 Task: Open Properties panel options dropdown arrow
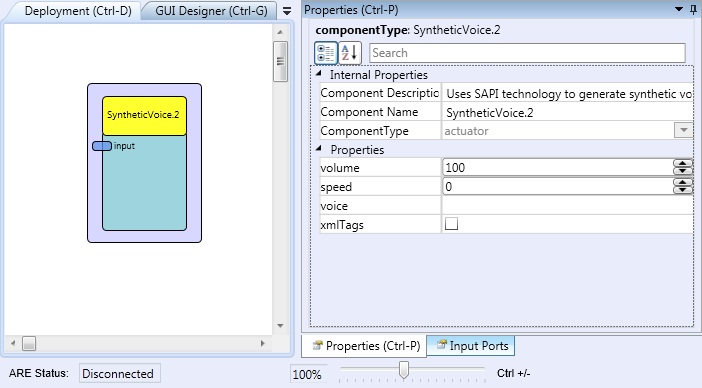point(679,9)
